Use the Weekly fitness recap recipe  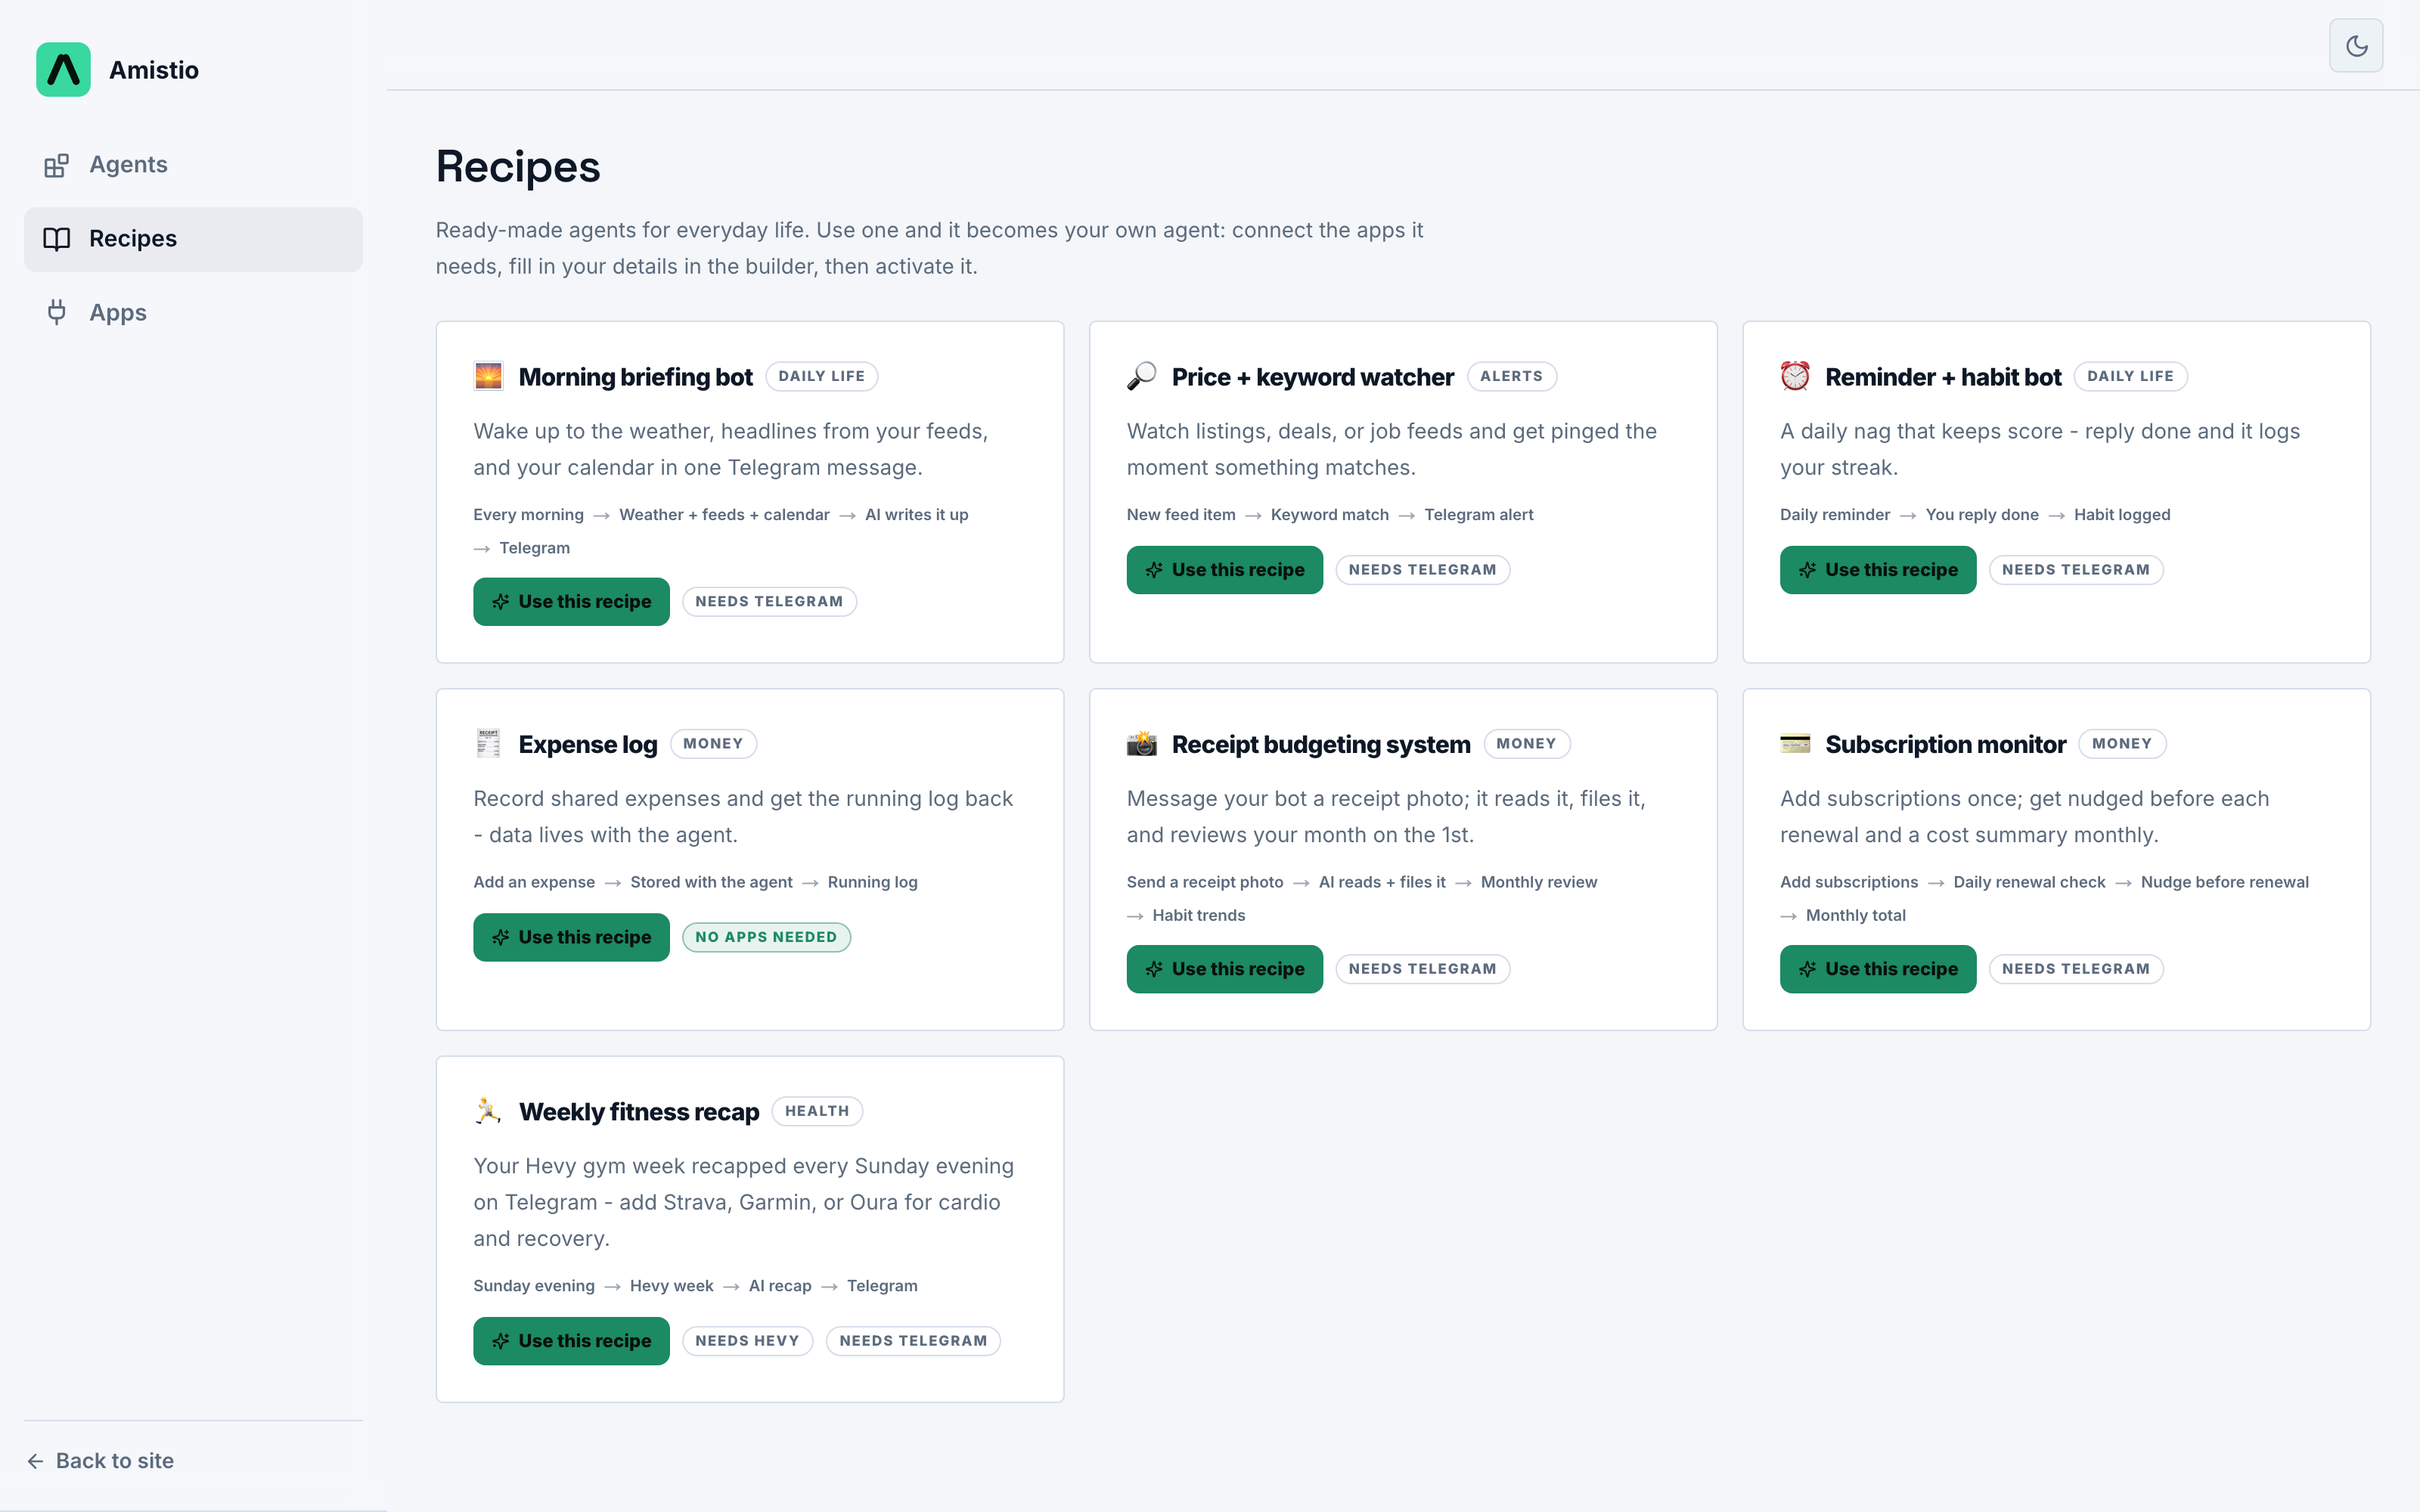click(x=571, y=1341)
